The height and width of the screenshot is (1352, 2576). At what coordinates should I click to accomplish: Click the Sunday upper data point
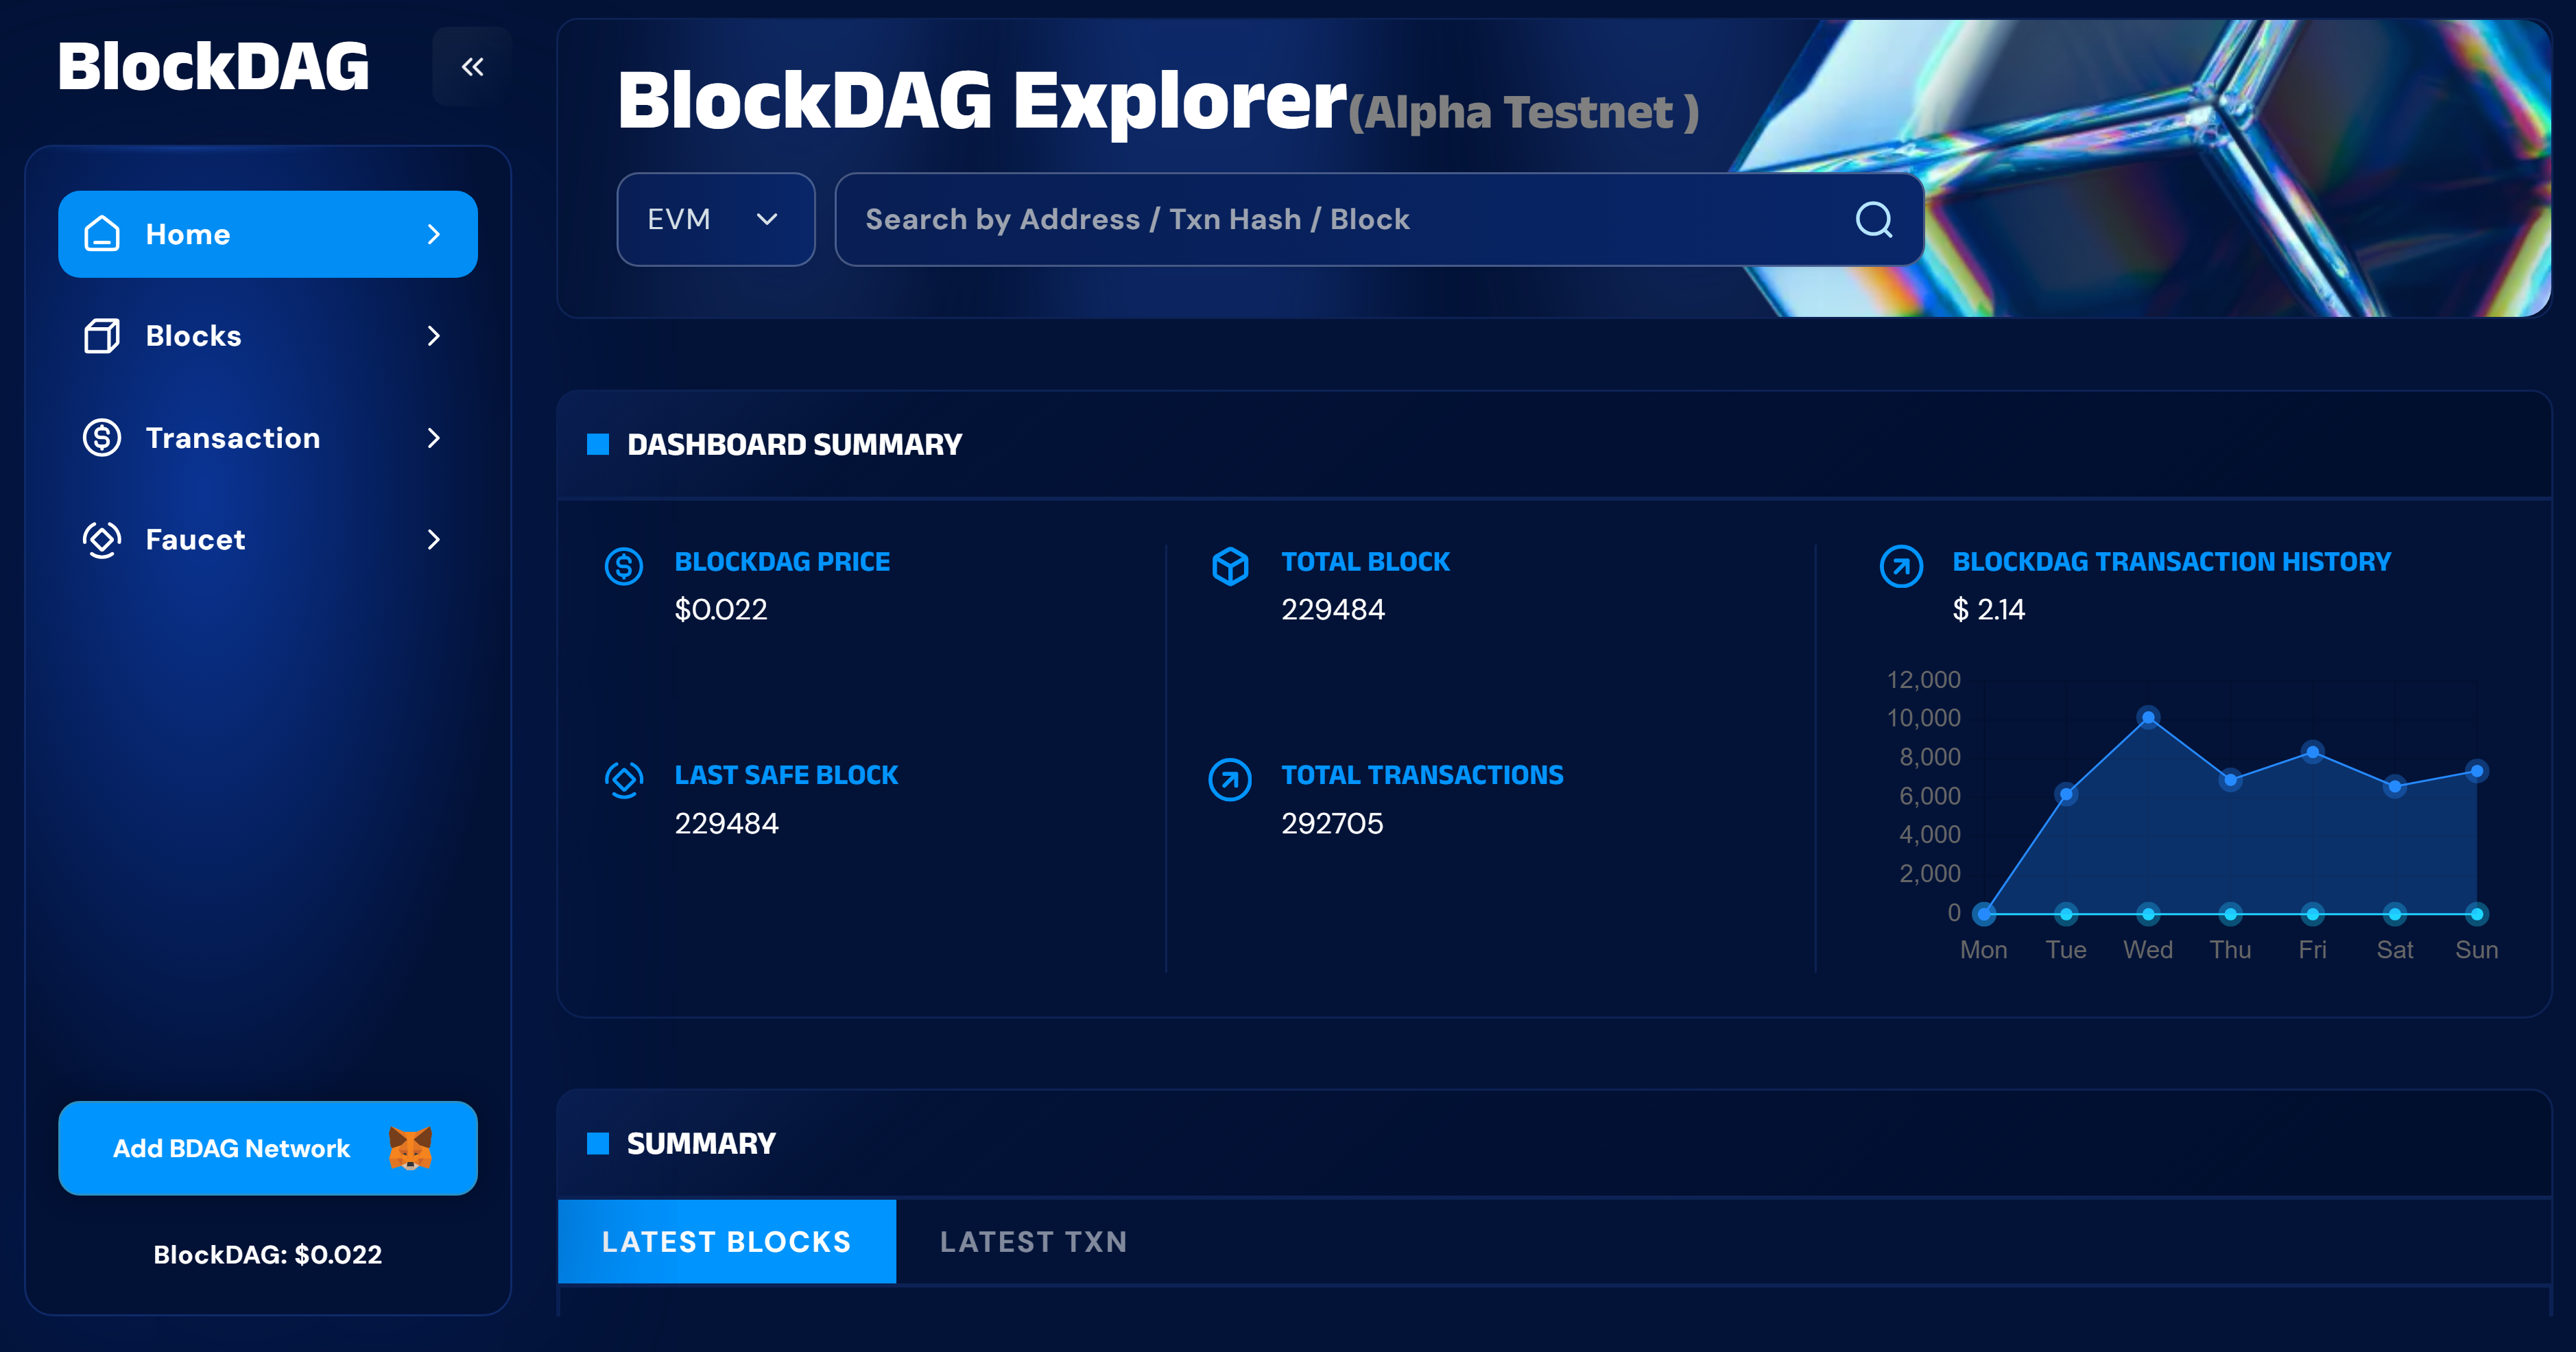2476,771
